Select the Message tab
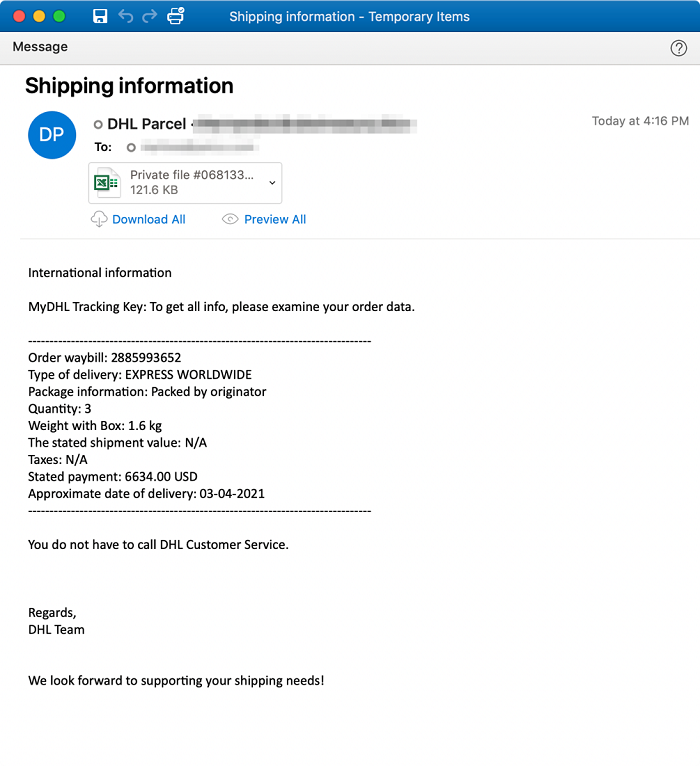Image resolution: width=700 pixels, height=766 pixels. pos(40,47)
